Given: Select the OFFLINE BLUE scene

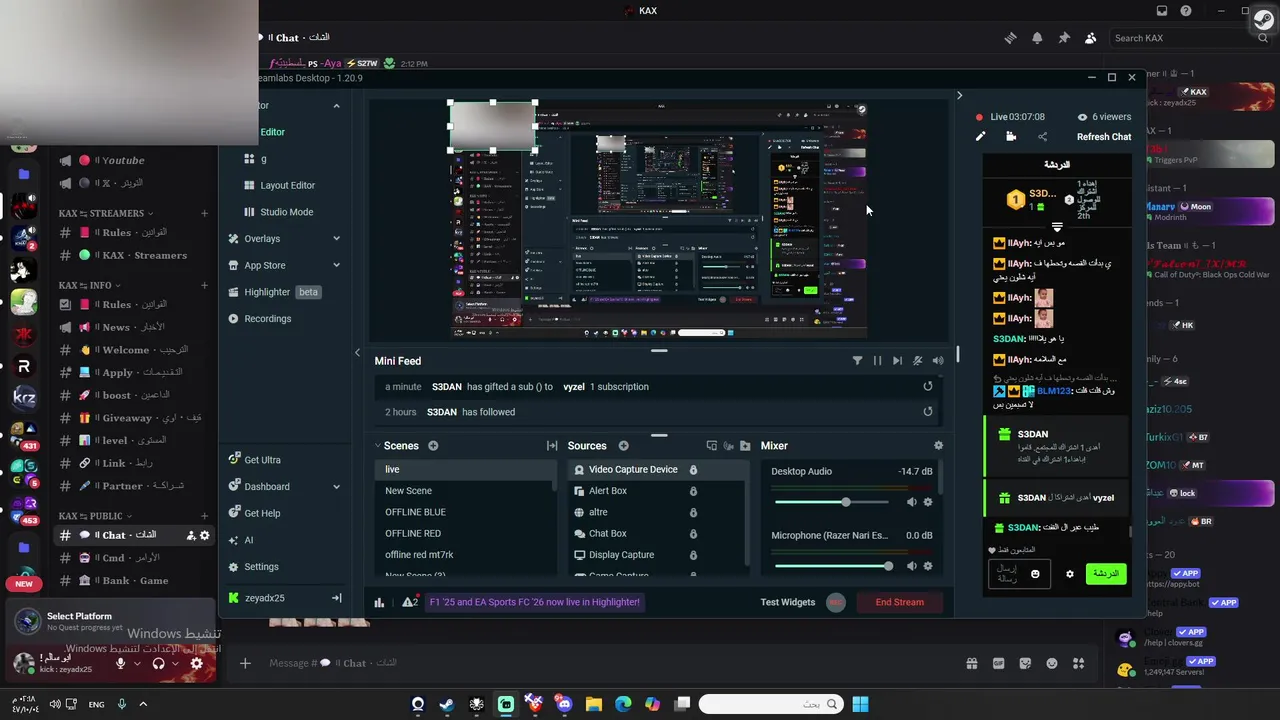Looking at the screenshot, I should click(x=415, y=512).
